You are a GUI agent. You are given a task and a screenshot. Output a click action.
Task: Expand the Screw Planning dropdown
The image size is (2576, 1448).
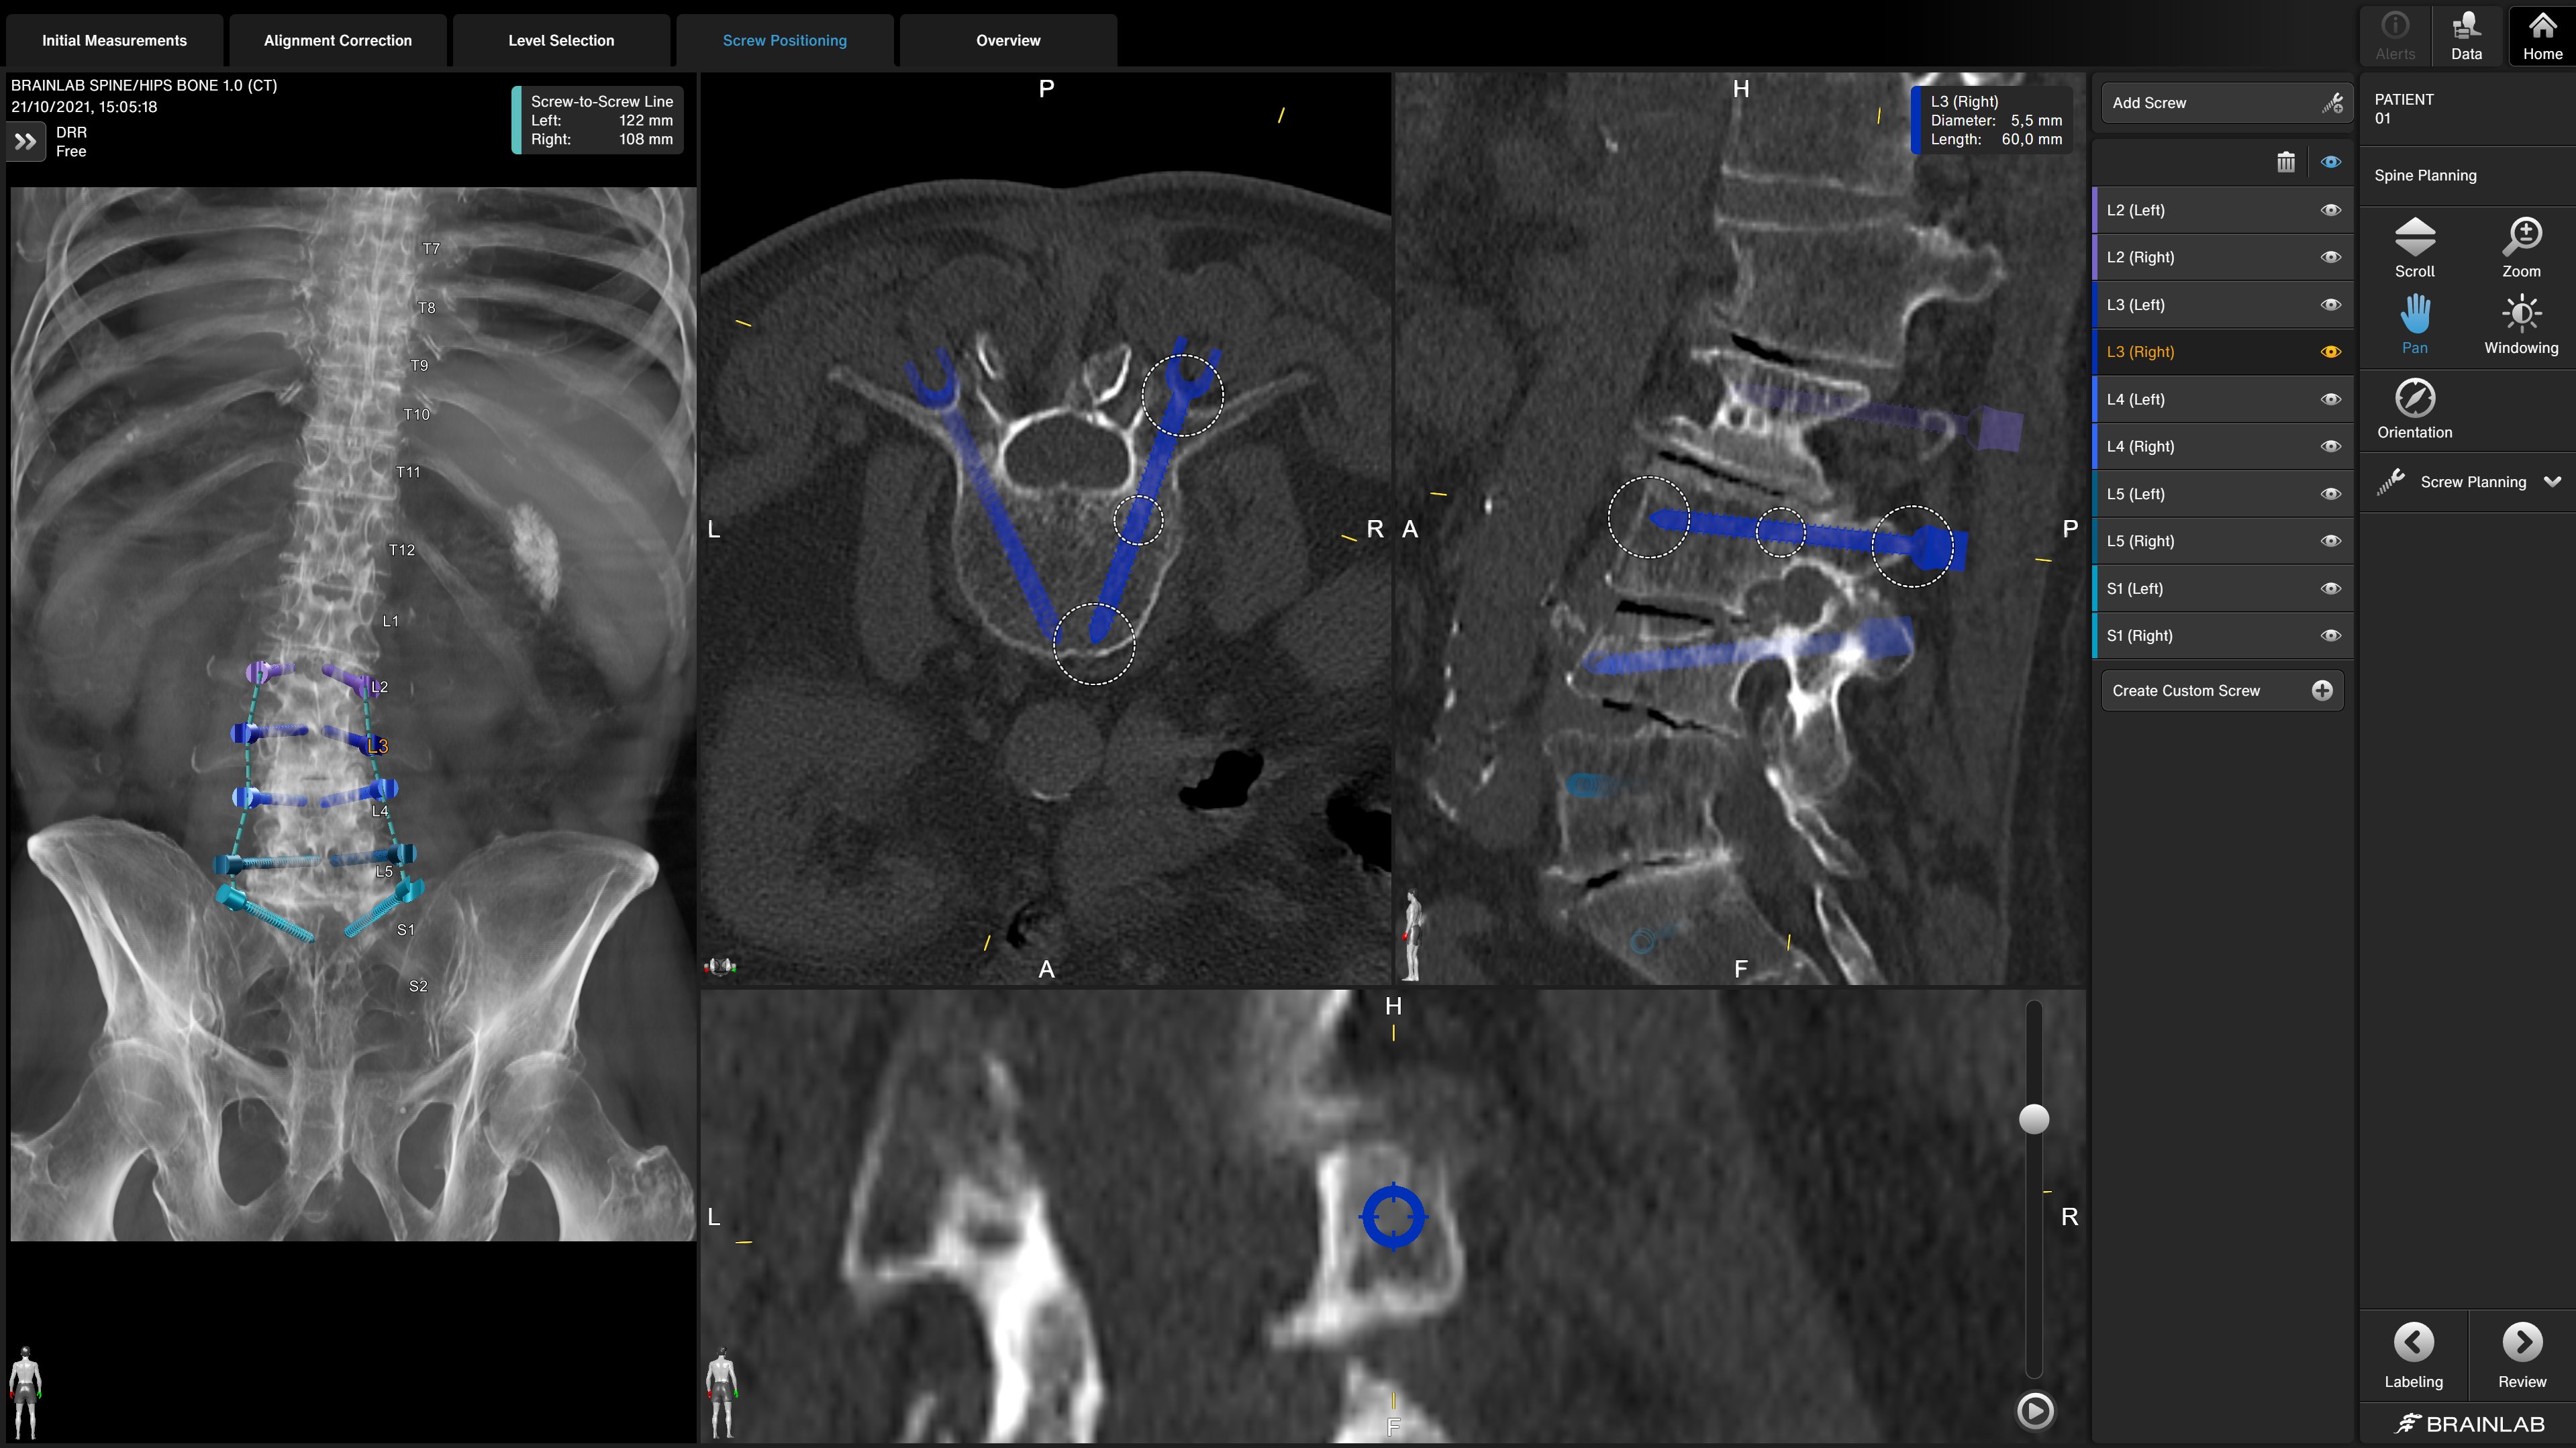coord(2552,482)
